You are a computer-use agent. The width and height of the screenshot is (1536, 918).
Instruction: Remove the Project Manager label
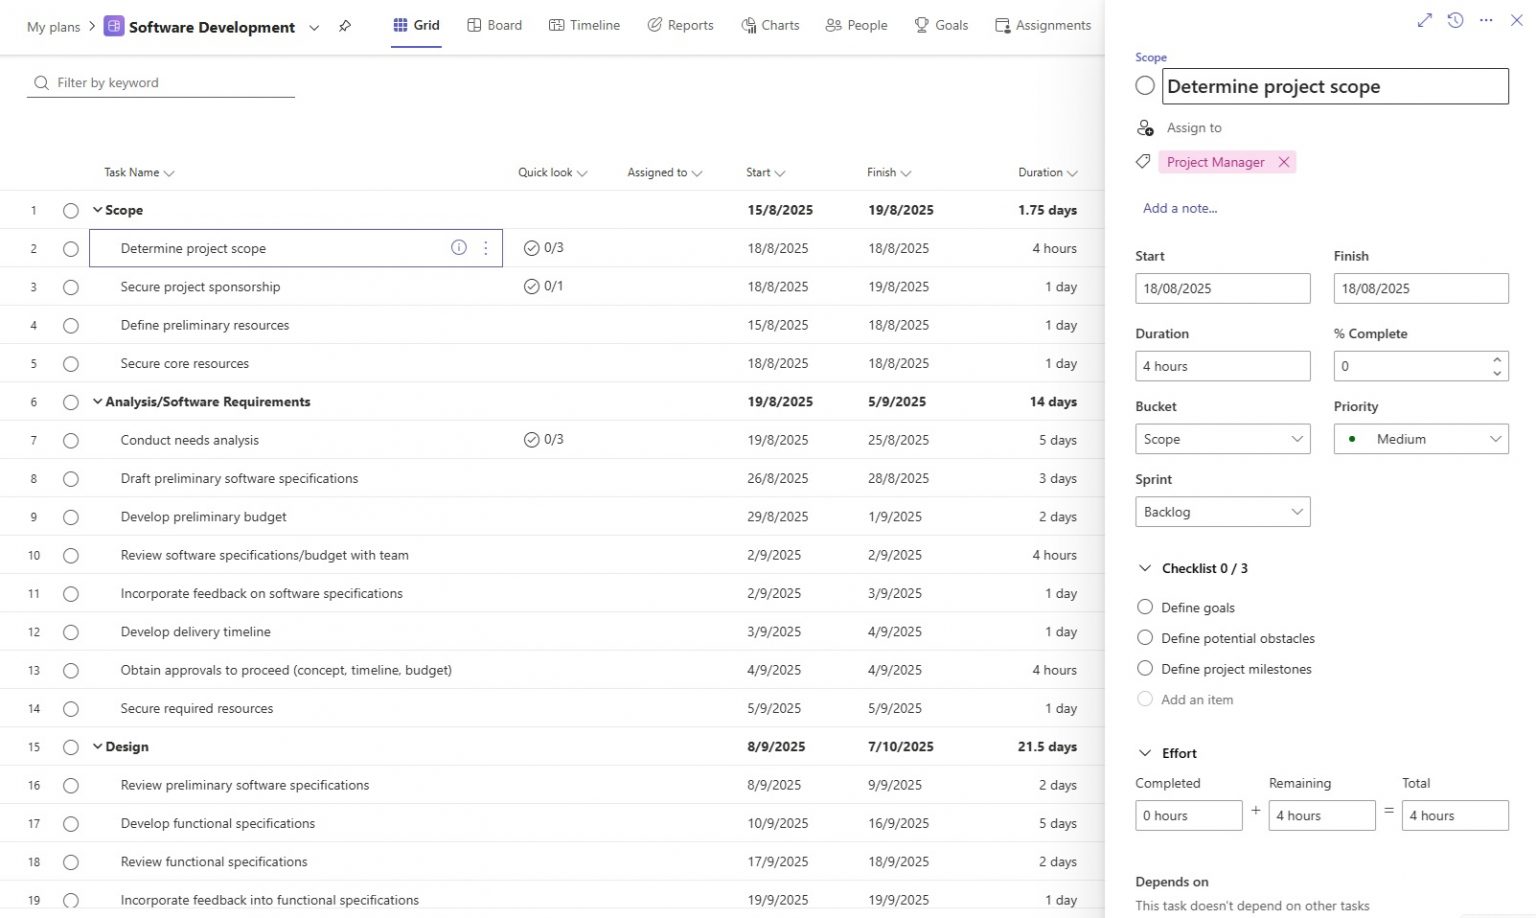(x=1284, y=161)
